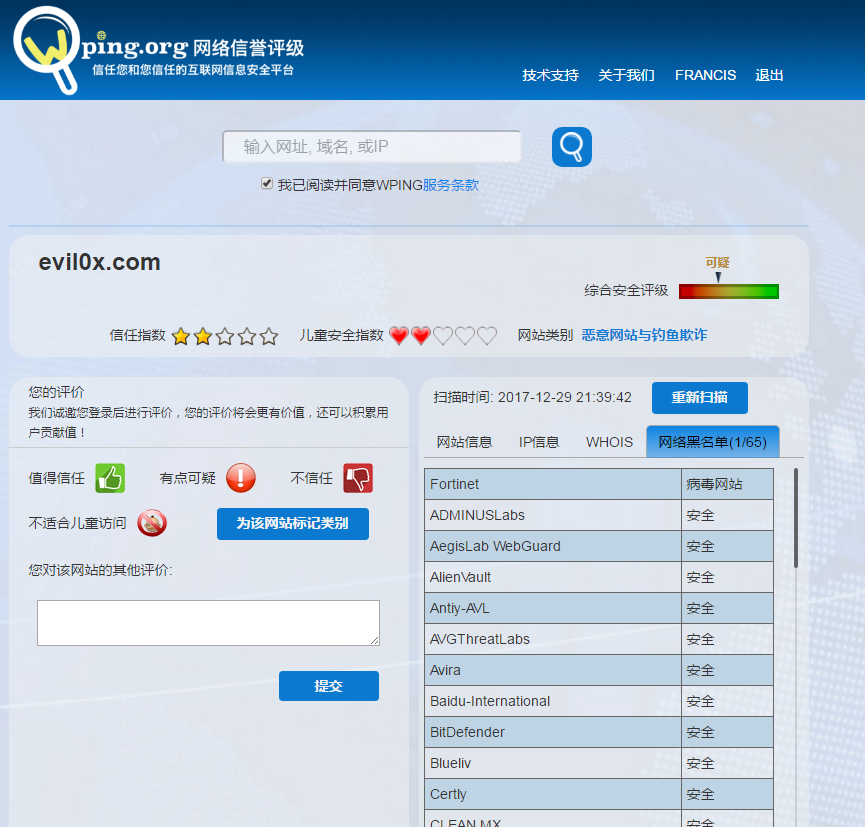
Task: Click the scan time 2017-12-29 21:39:42
Action: pyautogui.click(x=564, y=397)
